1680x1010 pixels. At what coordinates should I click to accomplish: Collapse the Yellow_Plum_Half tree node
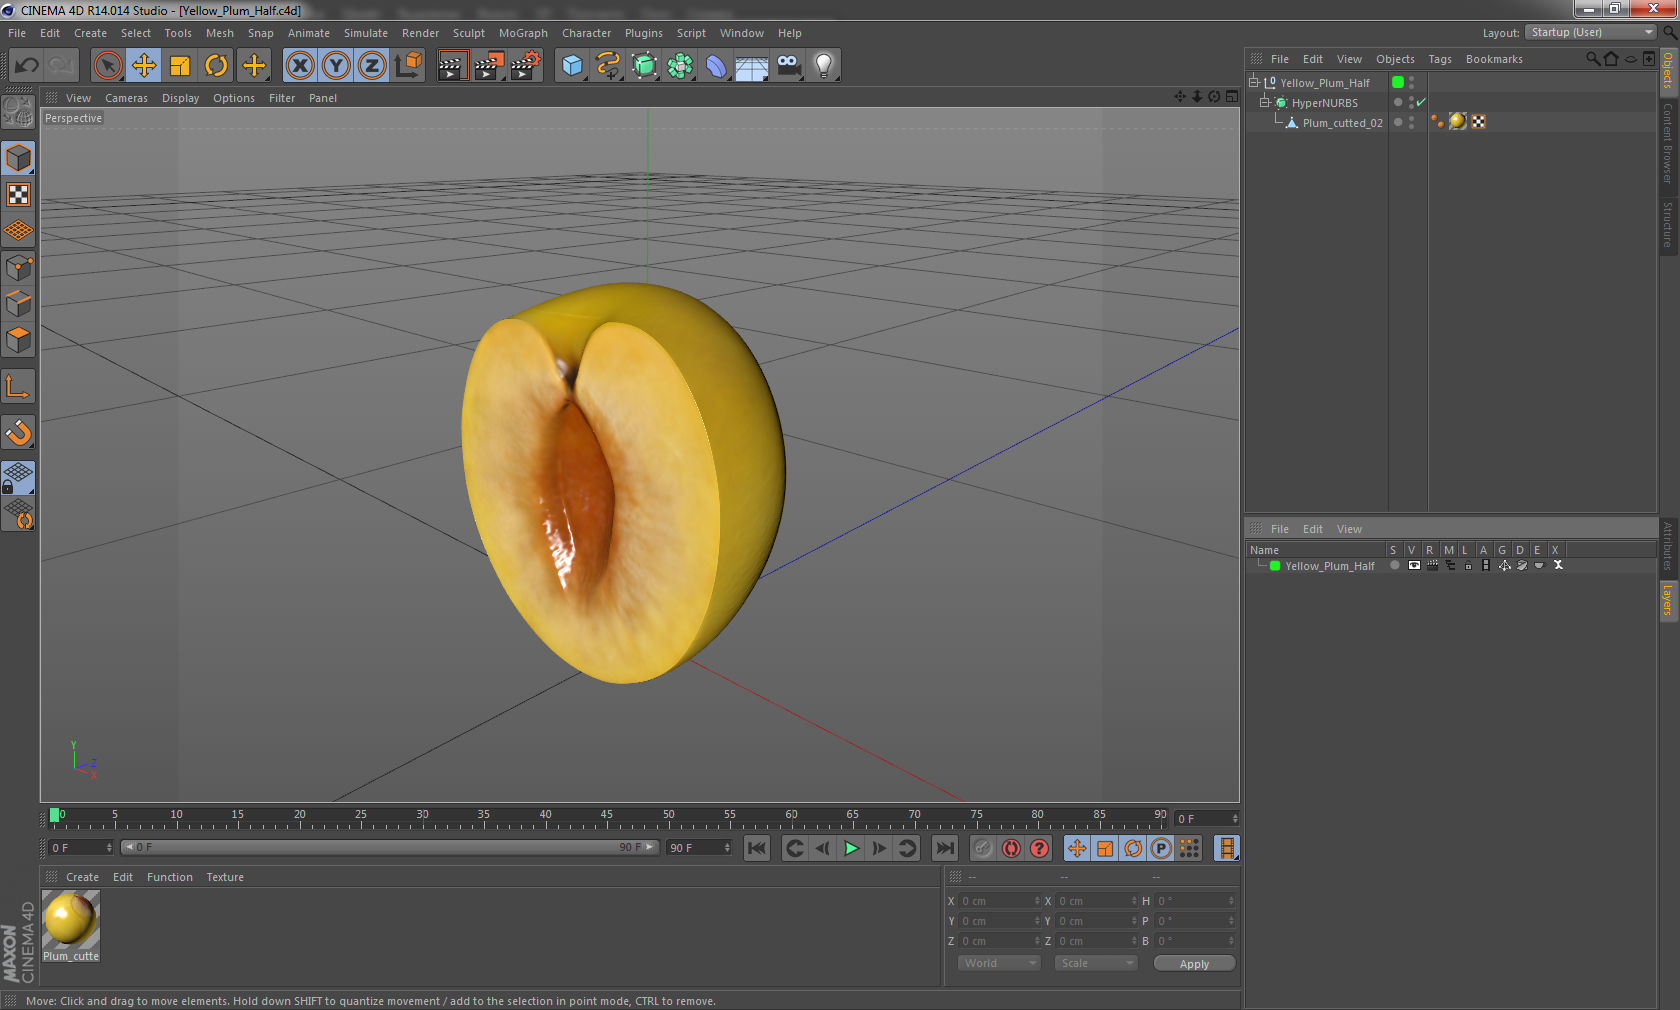click(x=1254, y=82)
